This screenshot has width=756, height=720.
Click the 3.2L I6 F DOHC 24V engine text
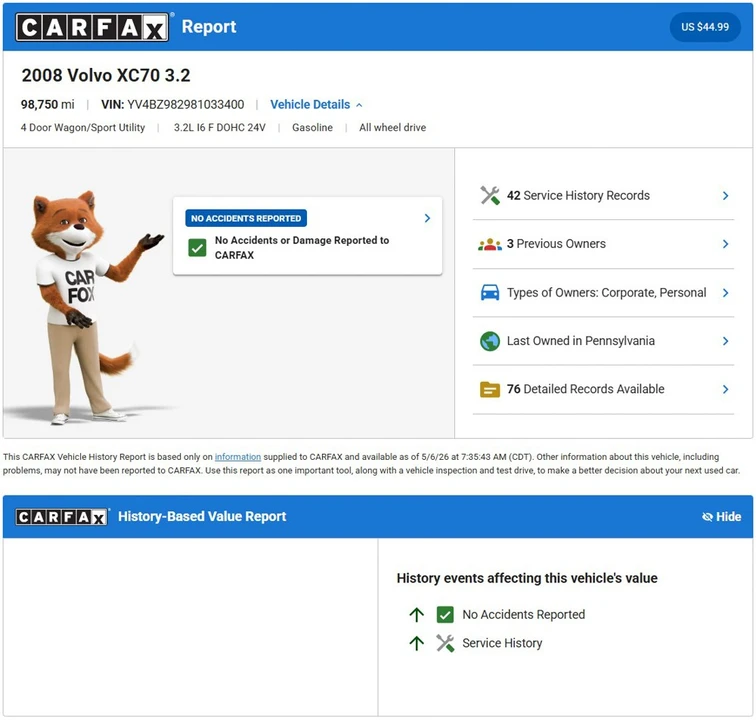pyautogui.click(x=219, y=128)
